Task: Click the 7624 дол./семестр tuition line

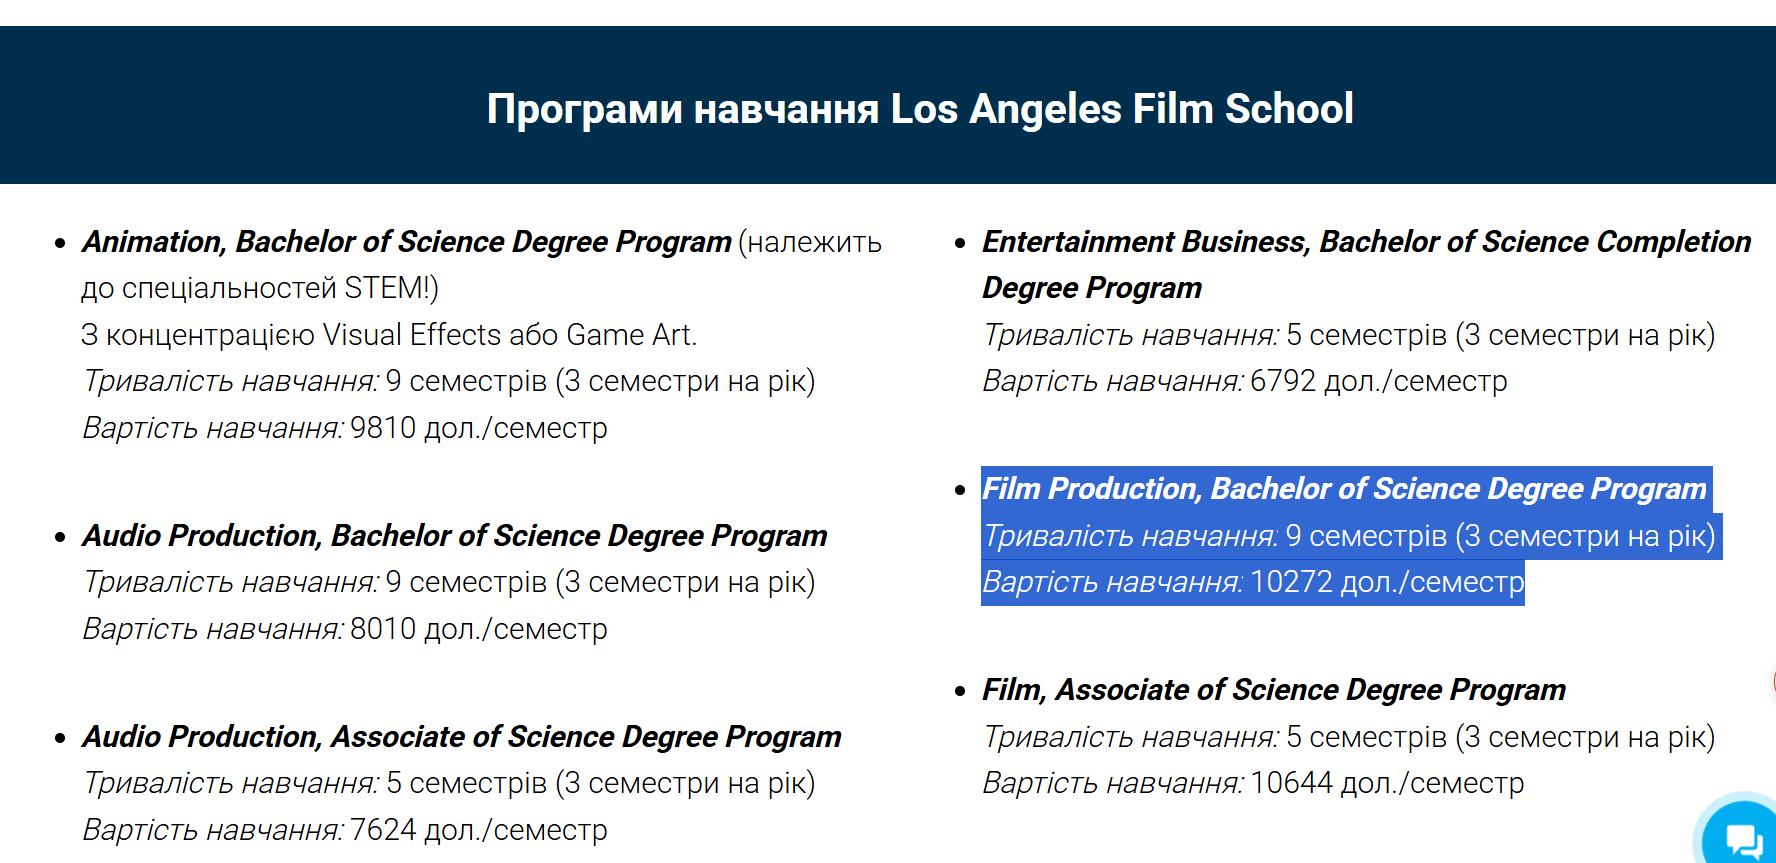Action: point(345,830)
